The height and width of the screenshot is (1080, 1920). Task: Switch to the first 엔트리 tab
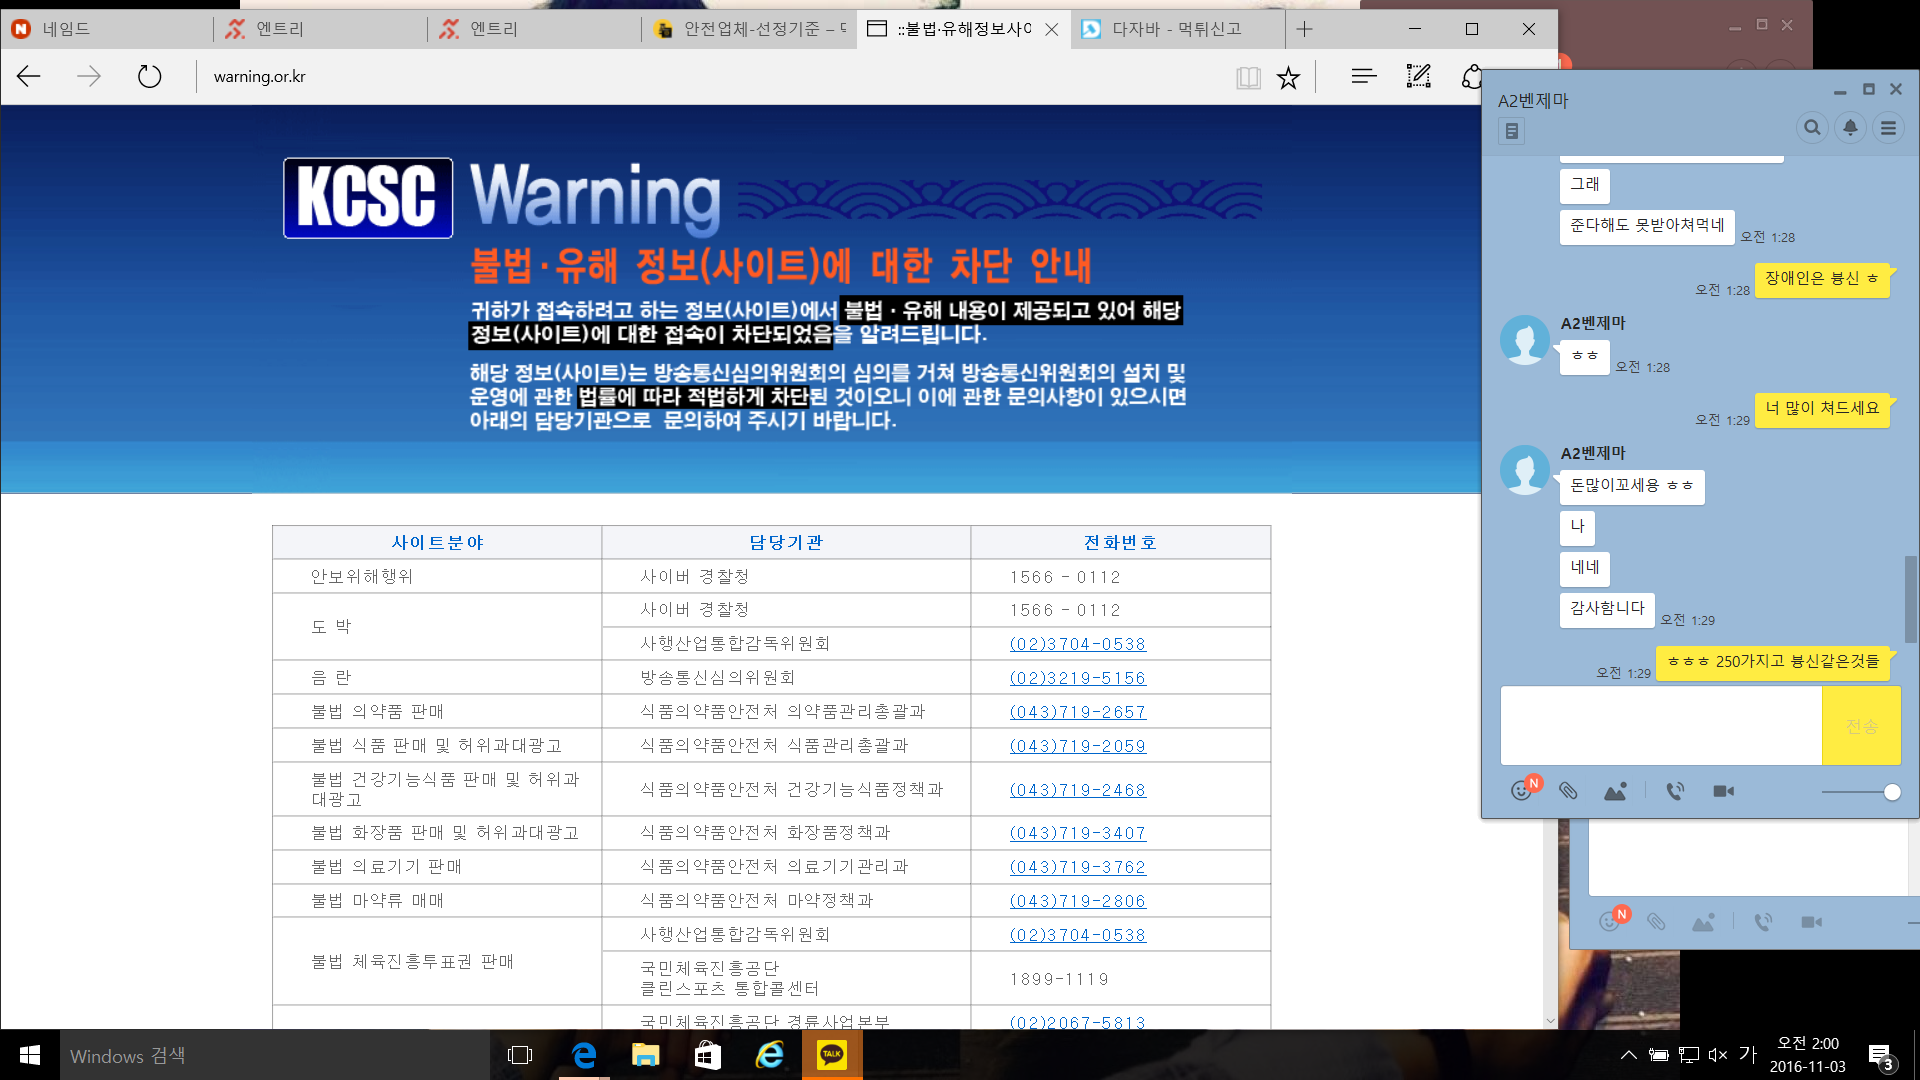(x=321, y=29)
